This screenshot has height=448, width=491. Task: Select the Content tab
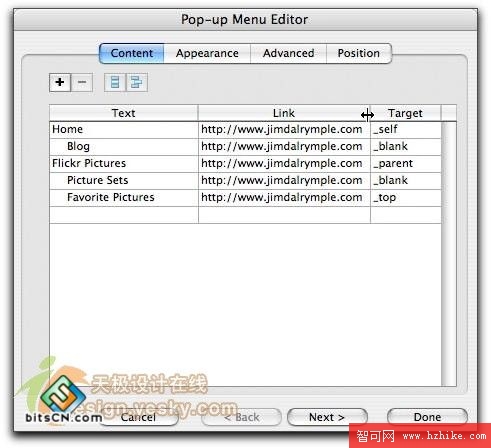tap(132, 53)
